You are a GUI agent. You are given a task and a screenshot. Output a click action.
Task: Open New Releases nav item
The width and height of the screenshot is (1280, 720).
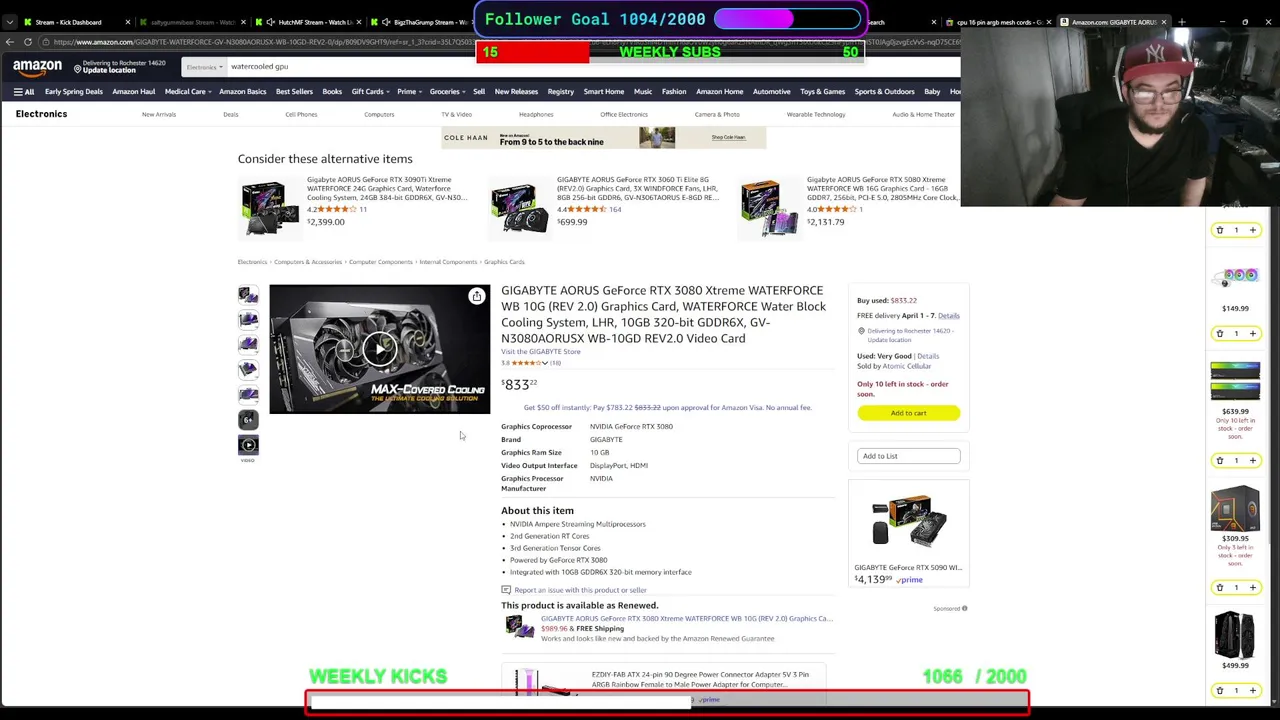(x=516, y=92)
